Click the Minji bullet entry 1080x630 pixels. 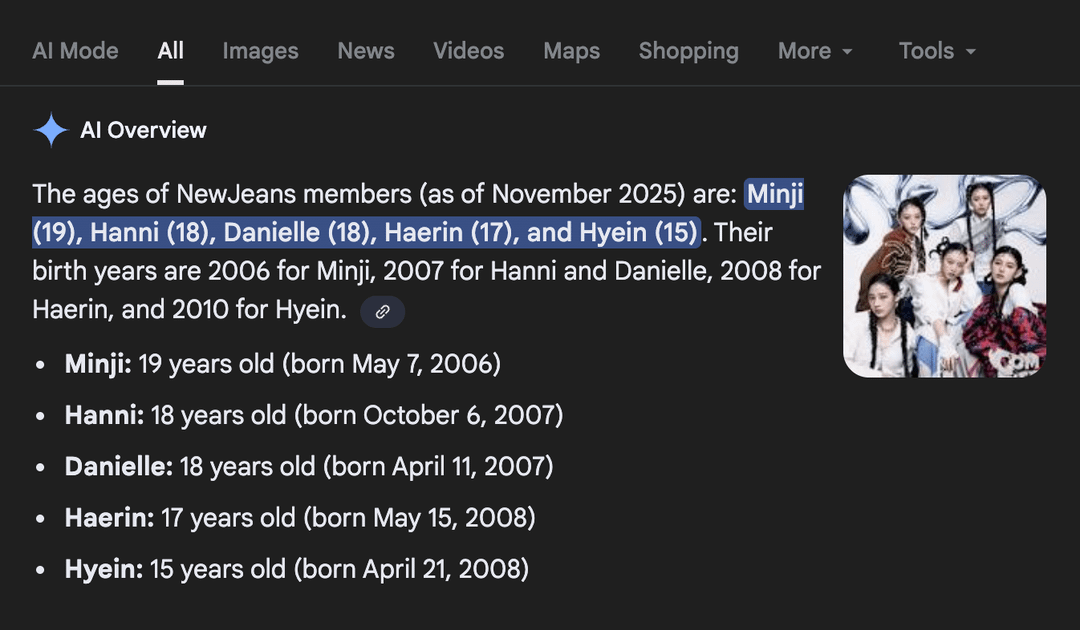[x=282, y=363]
